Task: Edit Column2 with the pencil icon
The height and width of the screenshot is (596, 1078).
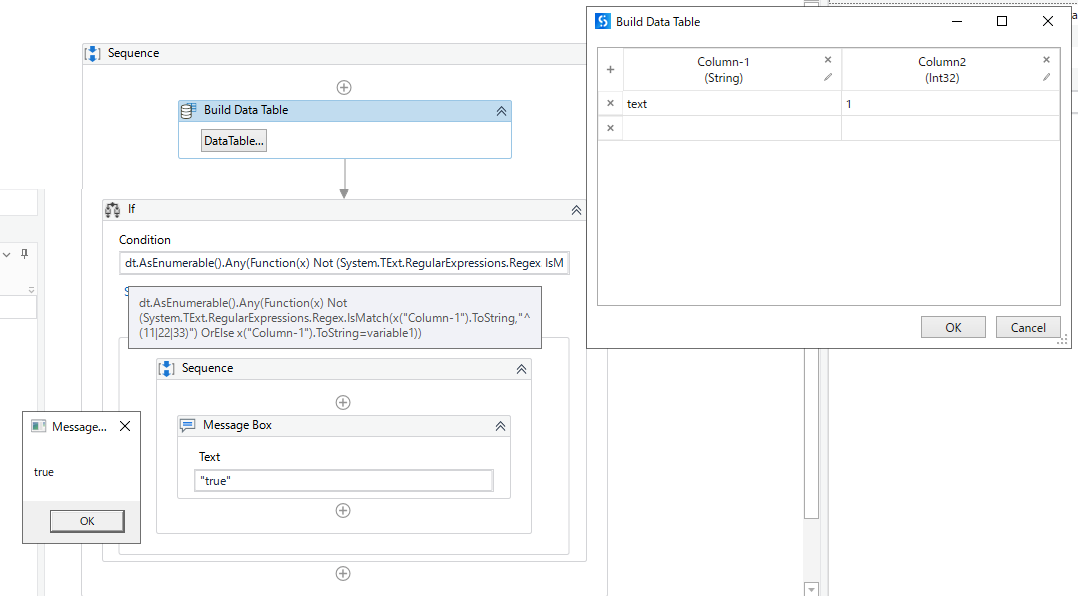Action: 1046,77
